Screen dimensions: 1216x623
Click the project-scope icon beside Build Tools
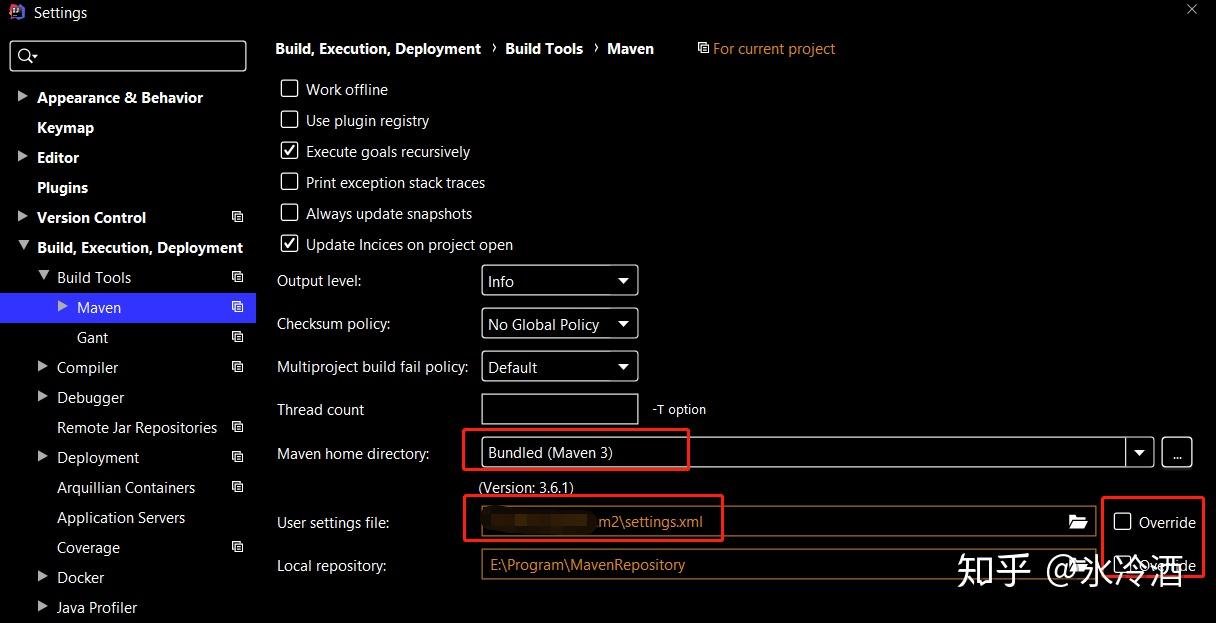tap(237, 277)
